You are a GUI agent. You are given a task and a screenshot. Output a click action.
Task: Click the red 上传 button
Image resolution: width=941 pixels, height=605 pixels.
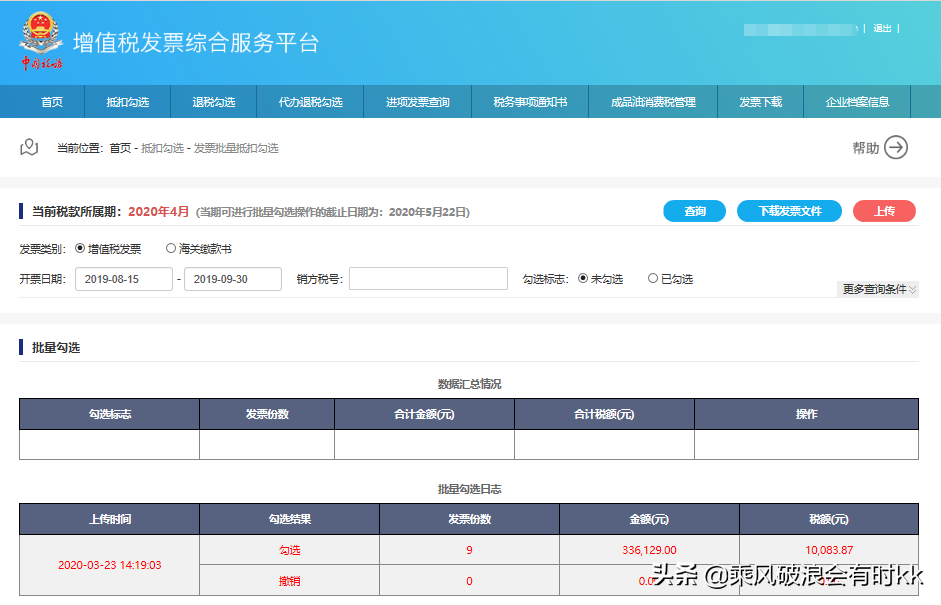(884, 211)
